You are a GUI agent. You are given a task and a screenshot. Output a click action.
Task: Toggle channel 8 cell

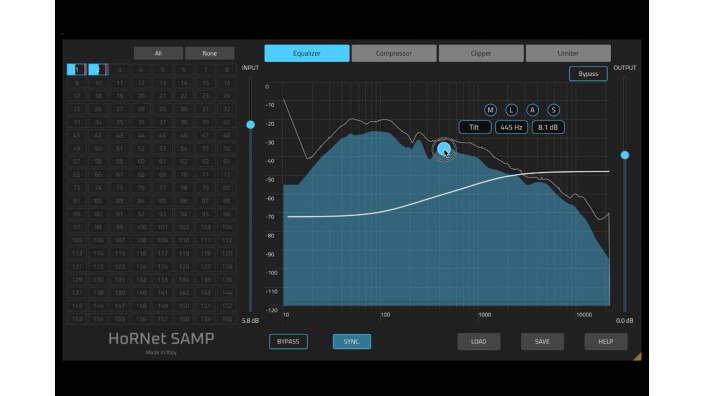(x=227, y=70)
